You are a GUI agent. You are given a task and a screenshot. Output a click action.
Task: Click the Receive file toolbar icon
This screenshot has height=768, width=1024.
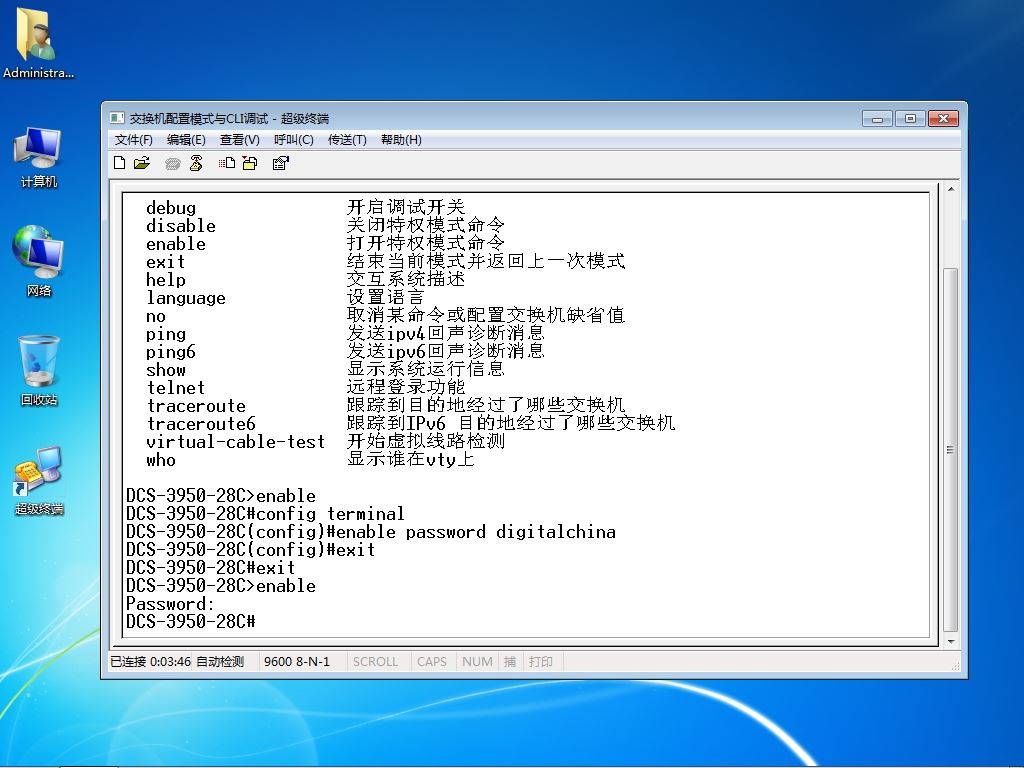(x=249, y=163)
